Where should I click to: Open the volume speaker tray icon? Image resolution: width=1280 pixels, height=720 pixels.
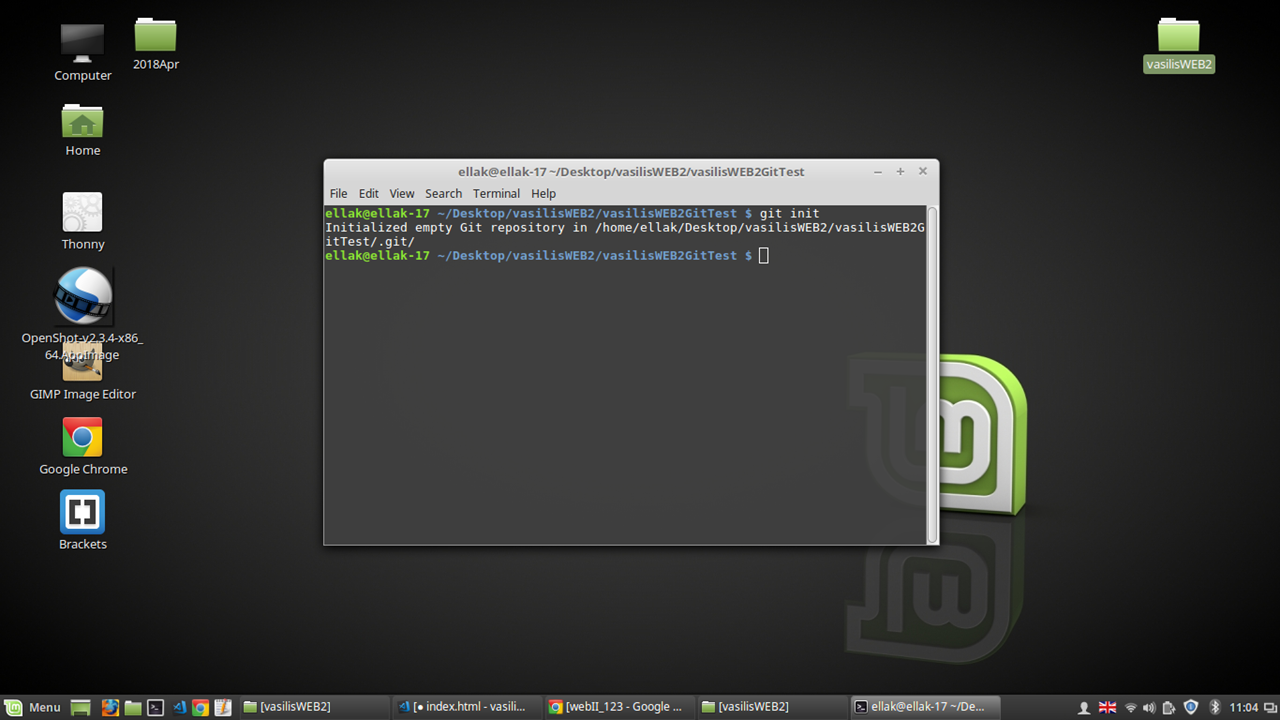click(1149, 707)
